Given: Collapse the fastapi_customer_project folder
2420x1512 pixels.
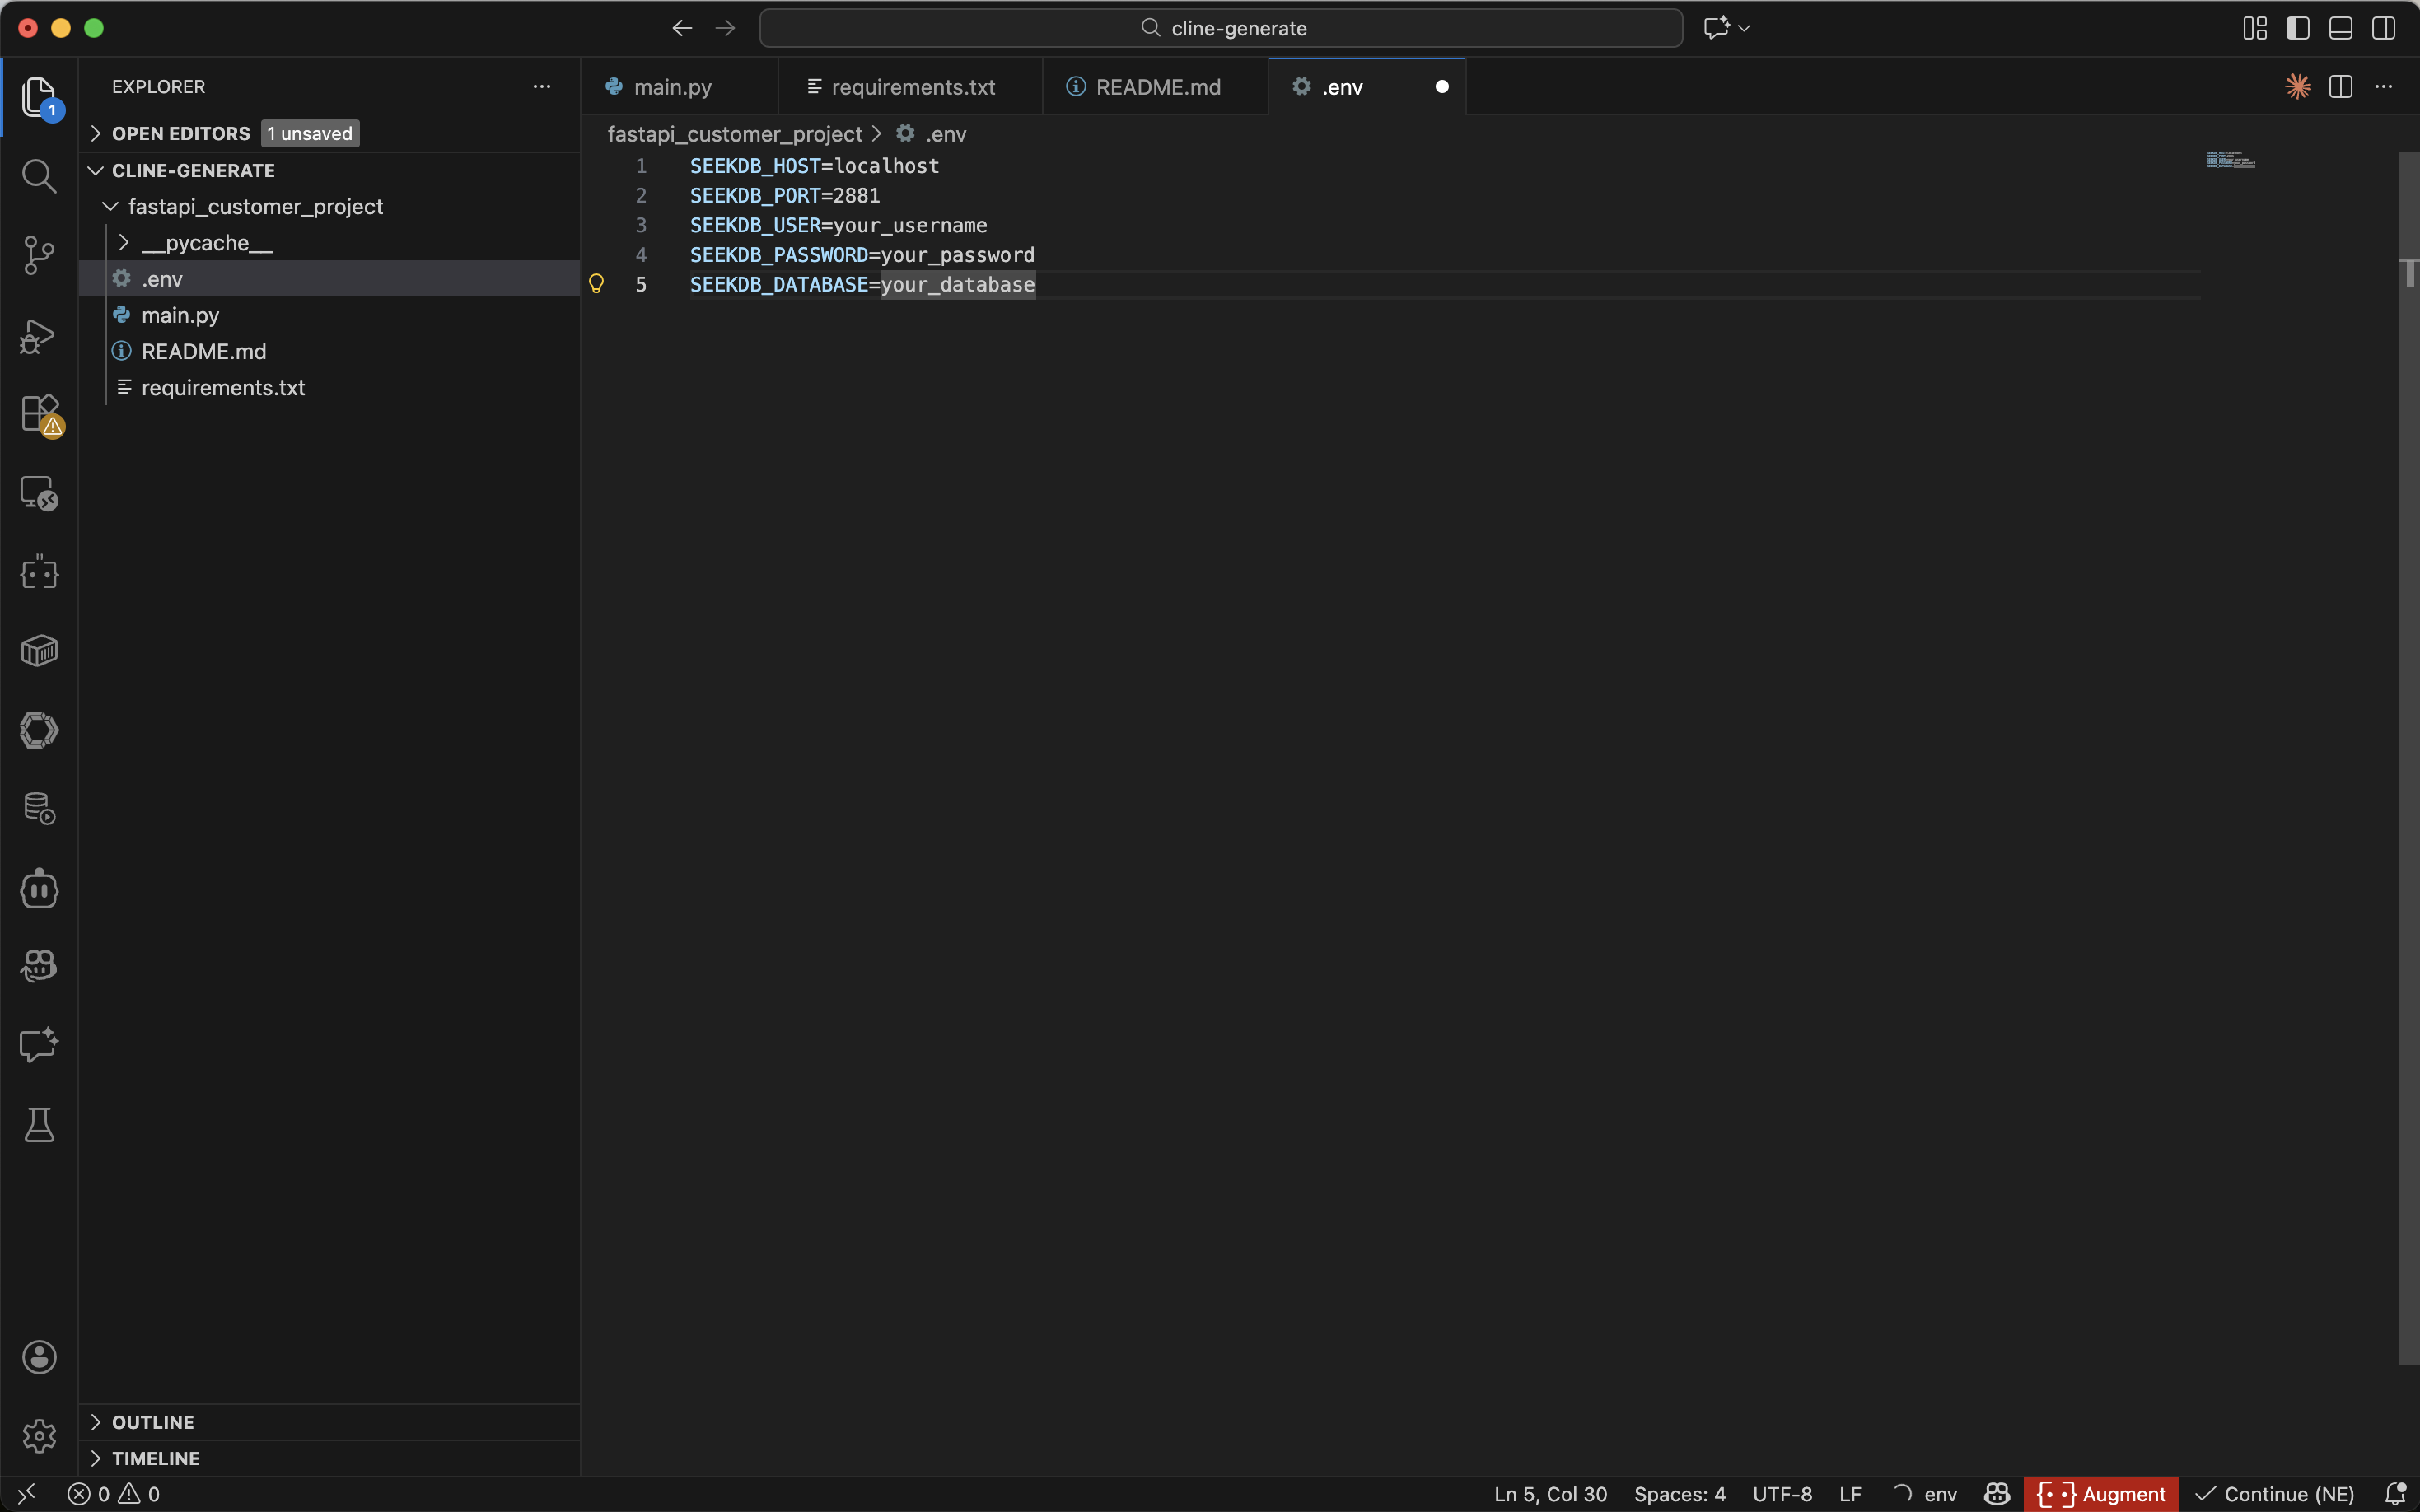Looking at the screenshot, I should [254, 207].
